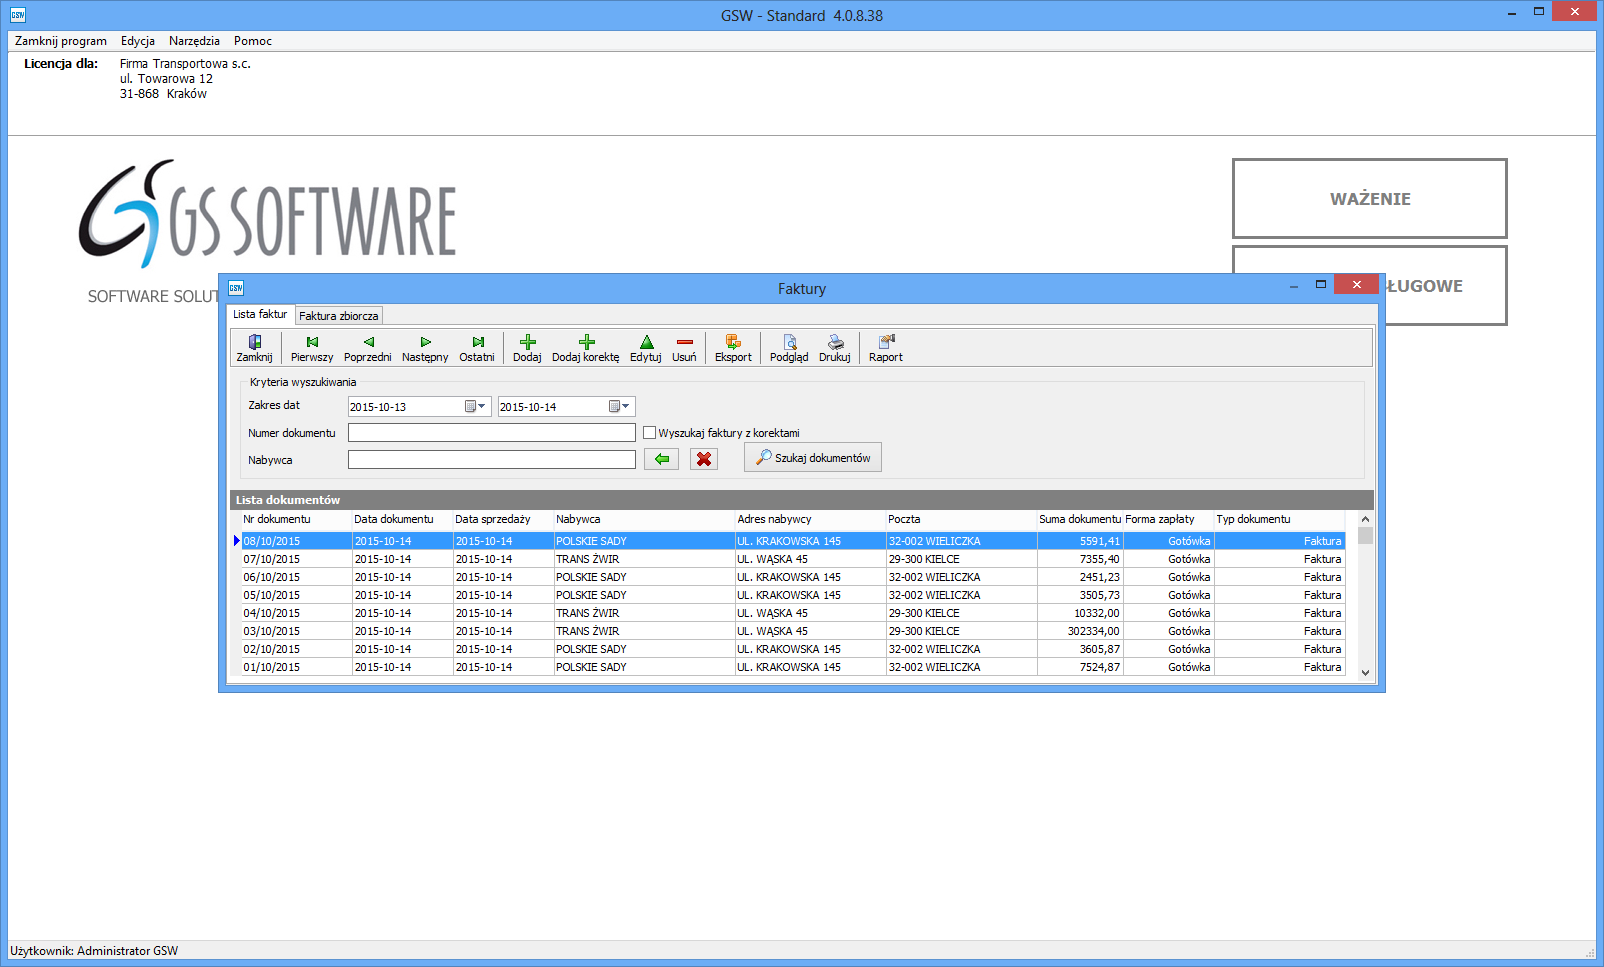Jump to last record with Ostatni
The height and width of the screenshot is (967, 1604).
click(477, 348)
